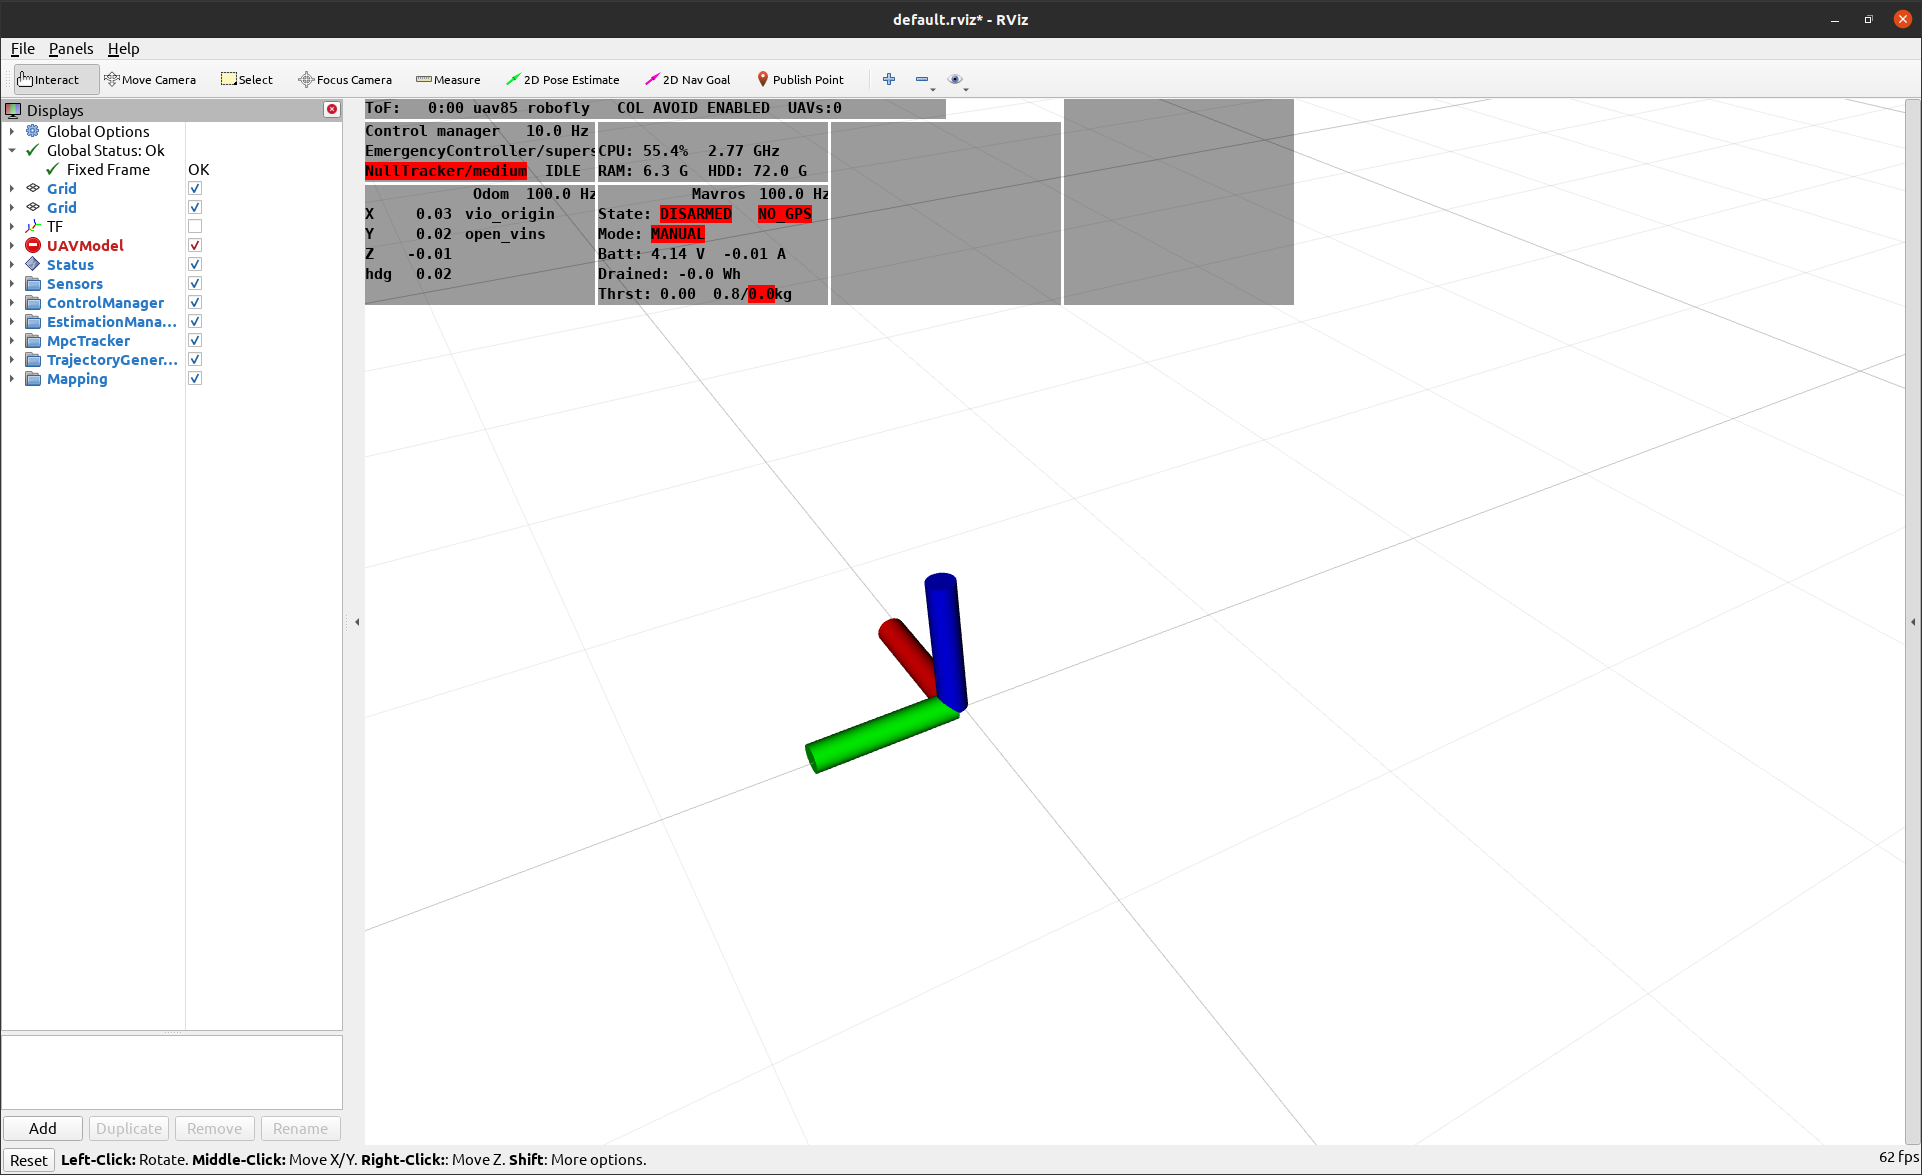Choose the Publish Point tool
This screenshot has width=1922, height=1175.
(x=800, y=80)
